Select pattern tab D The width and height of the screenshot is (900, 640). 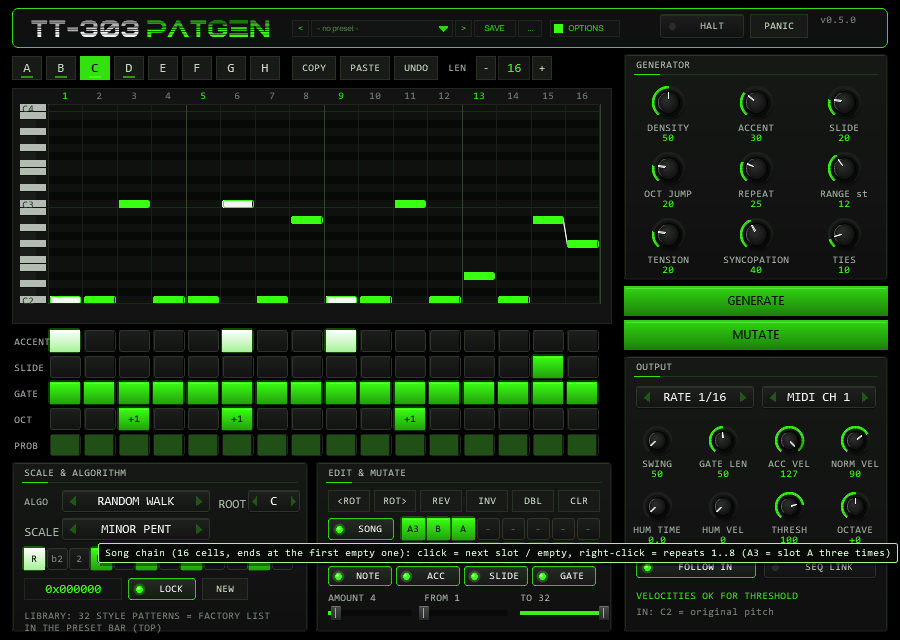point(129,68)
